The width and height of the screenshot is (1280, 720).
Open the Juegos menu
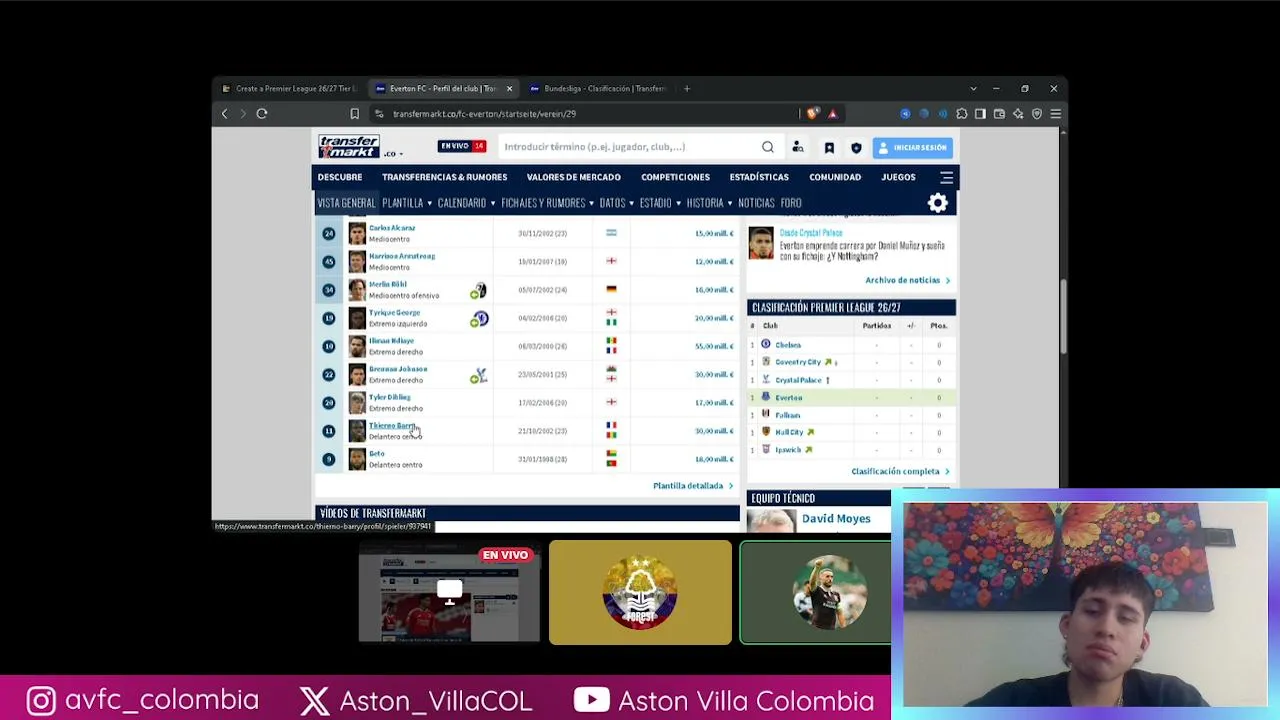tap(898, 177)
